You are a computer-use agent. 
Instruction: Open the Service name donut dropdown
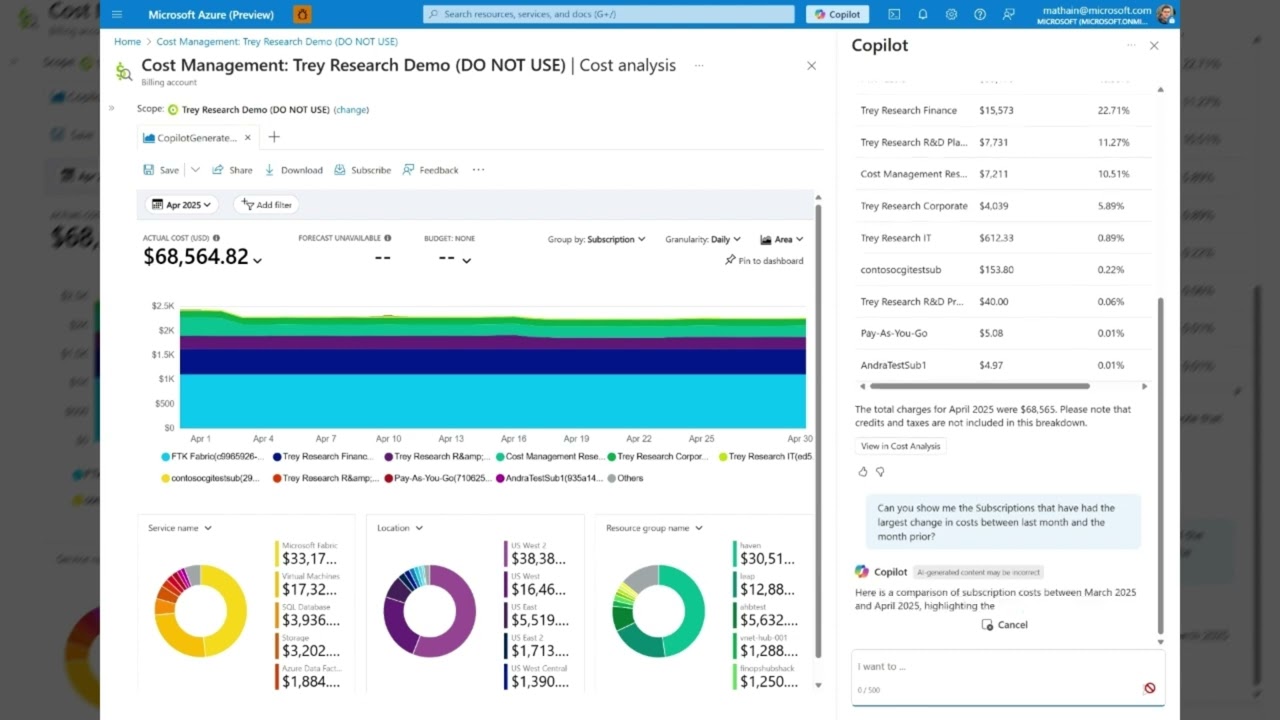[179, 528]
